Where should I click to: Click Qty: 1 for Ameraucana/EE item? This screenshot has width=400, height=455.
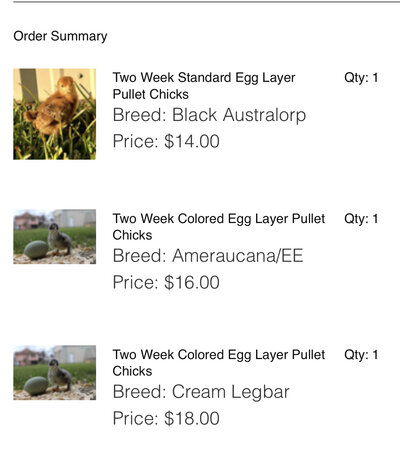[x=361, y=219]
